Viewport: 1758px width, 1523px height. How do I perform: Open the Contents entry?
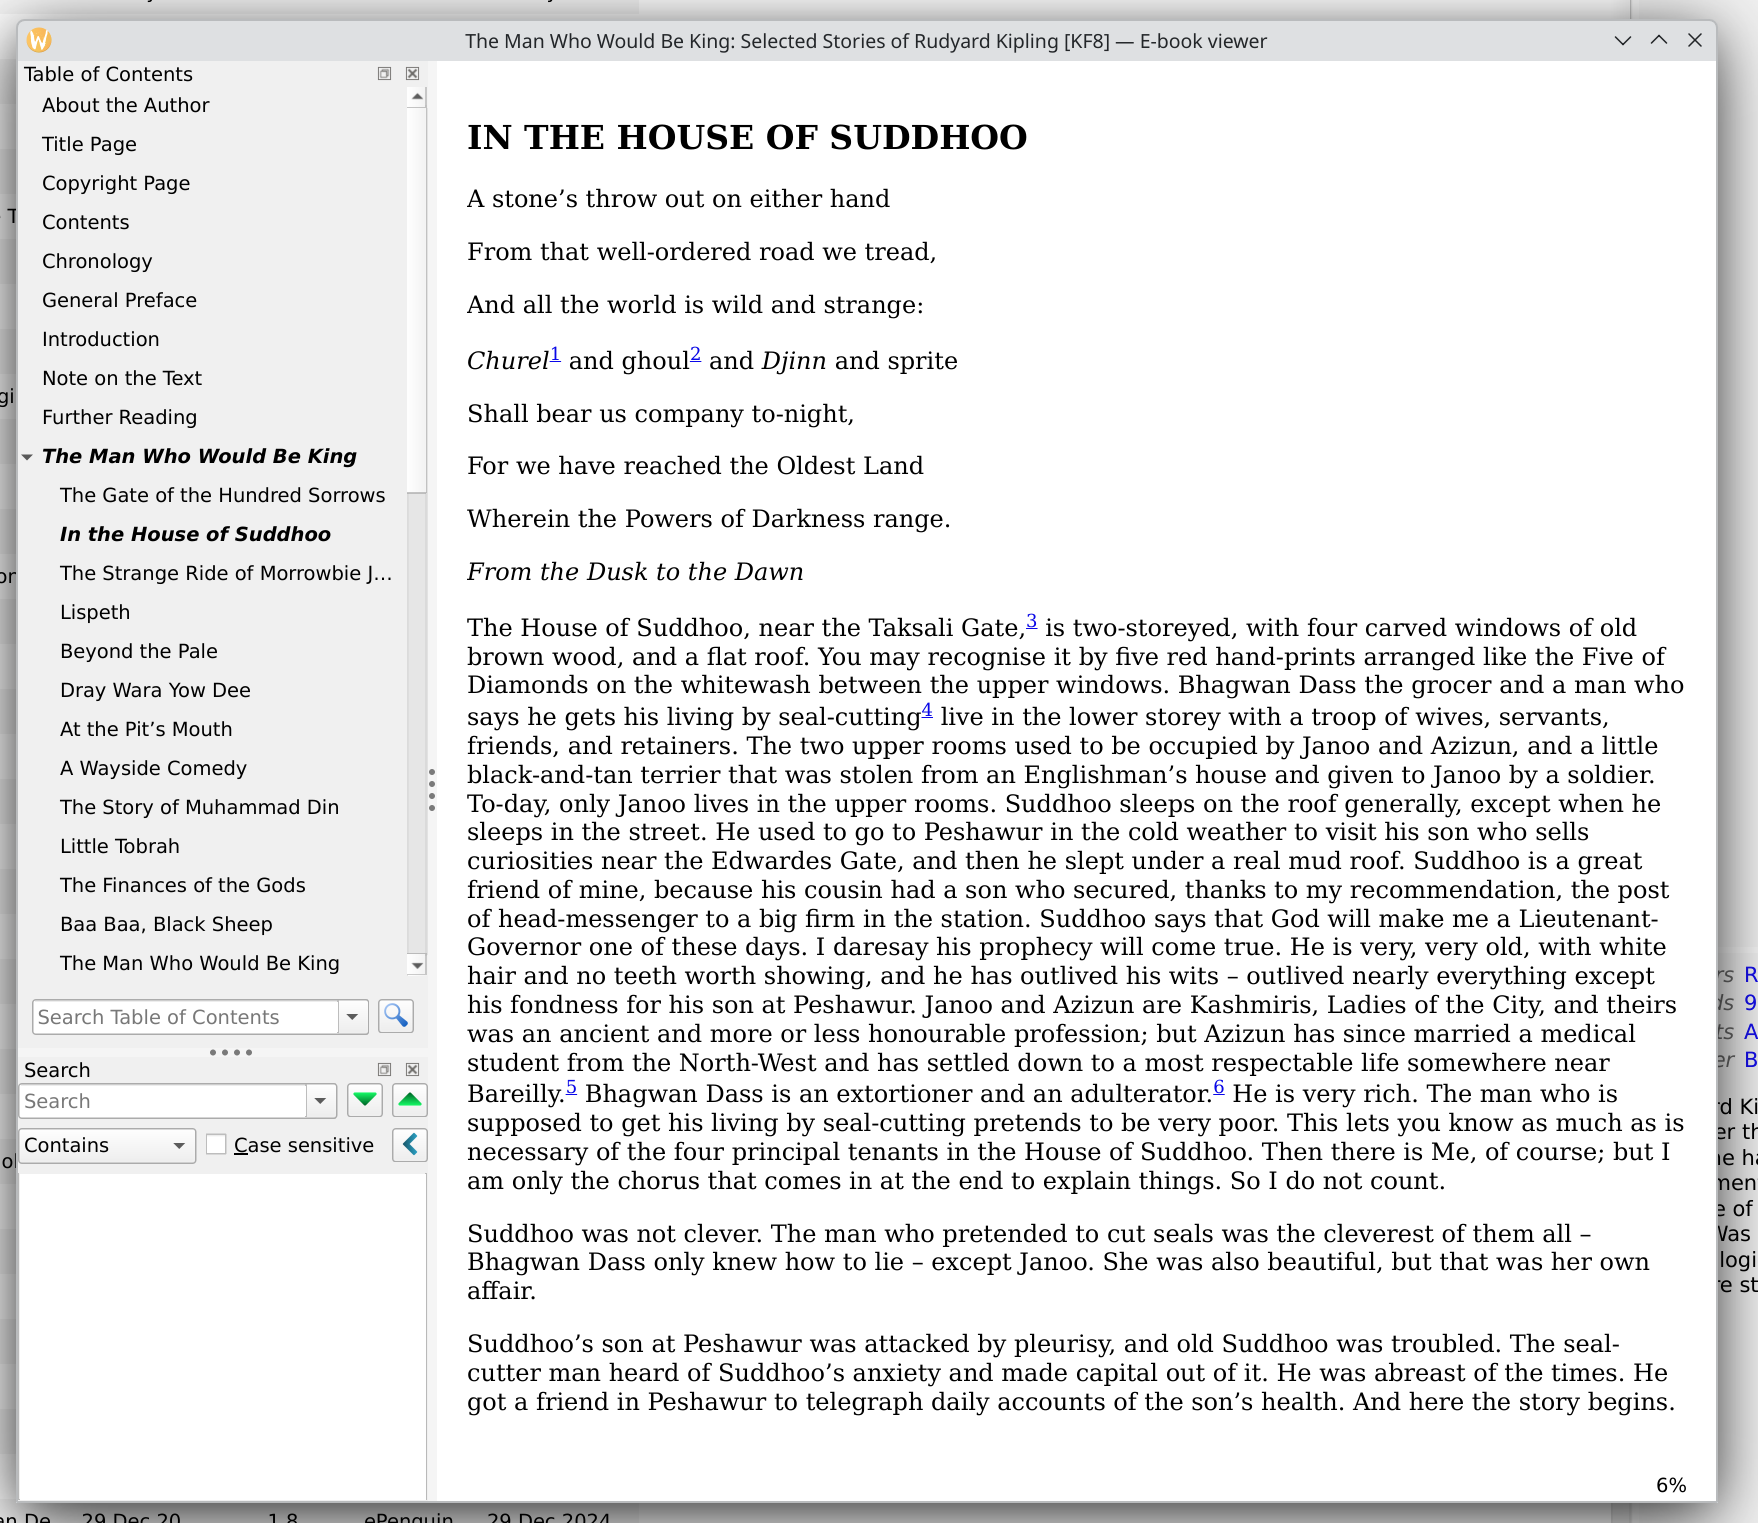click(85, 222)
